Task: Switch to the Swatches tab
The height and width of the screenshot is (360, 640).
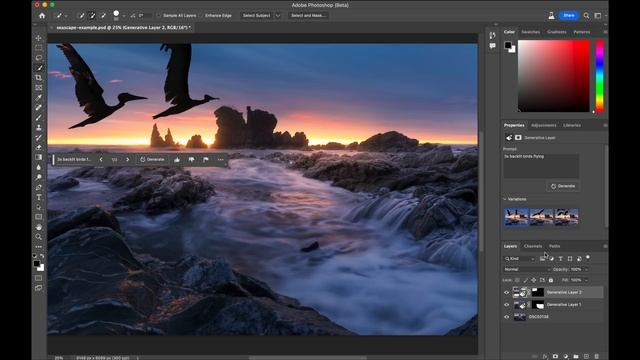Action: 531,32
